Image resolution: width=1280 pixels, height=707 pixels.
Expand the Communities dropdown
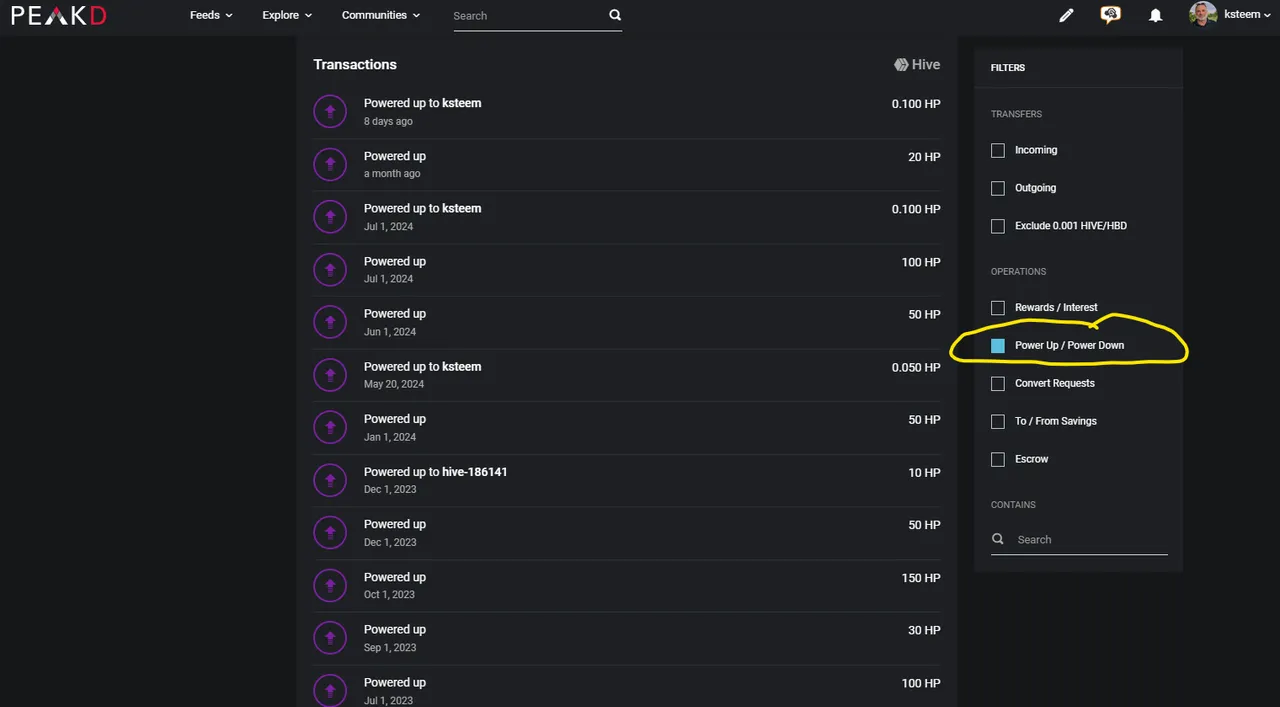point(381,15)
